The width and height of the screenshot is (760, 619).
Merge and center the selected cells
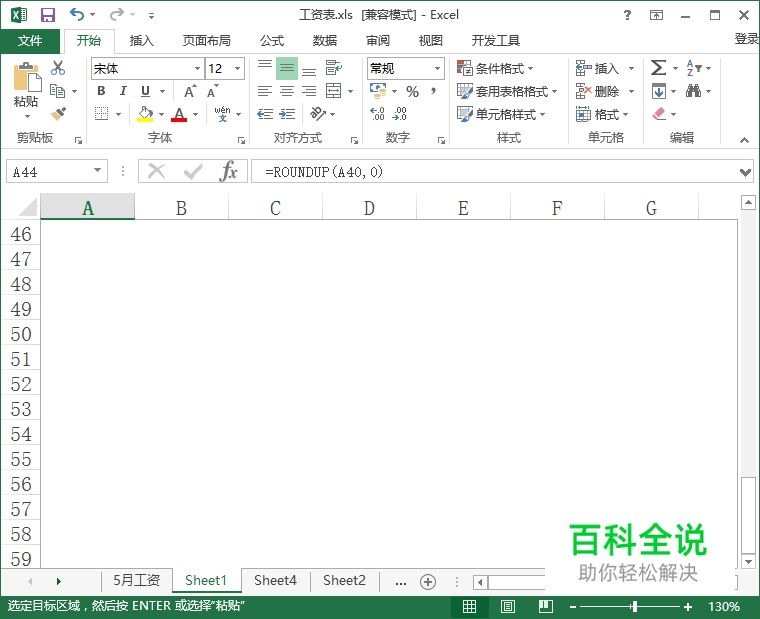point(333,91)
